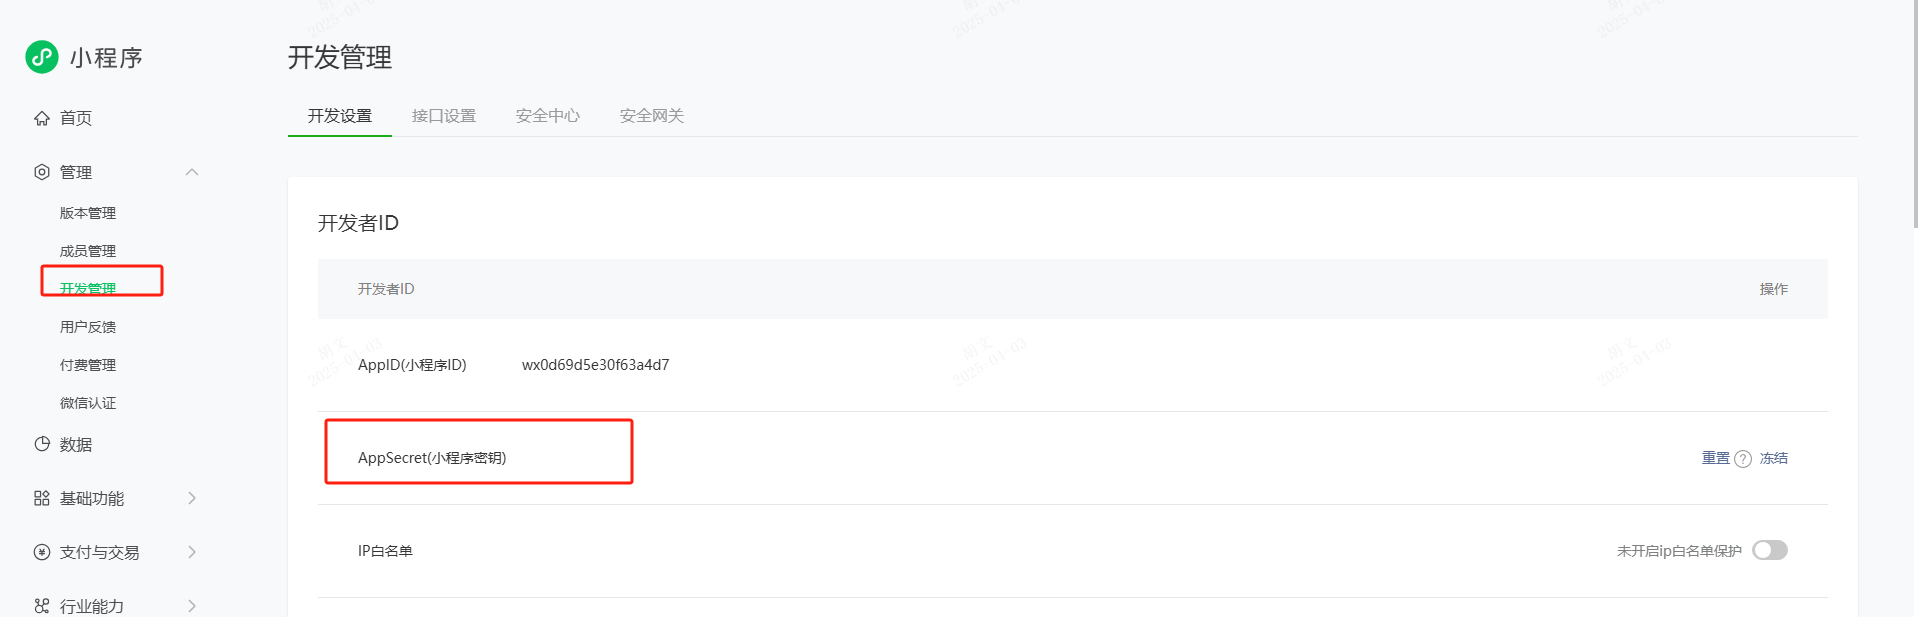Open the 安全中心 tab
The width and height of the screenshot is (1918, 617).
pos(547,115)
